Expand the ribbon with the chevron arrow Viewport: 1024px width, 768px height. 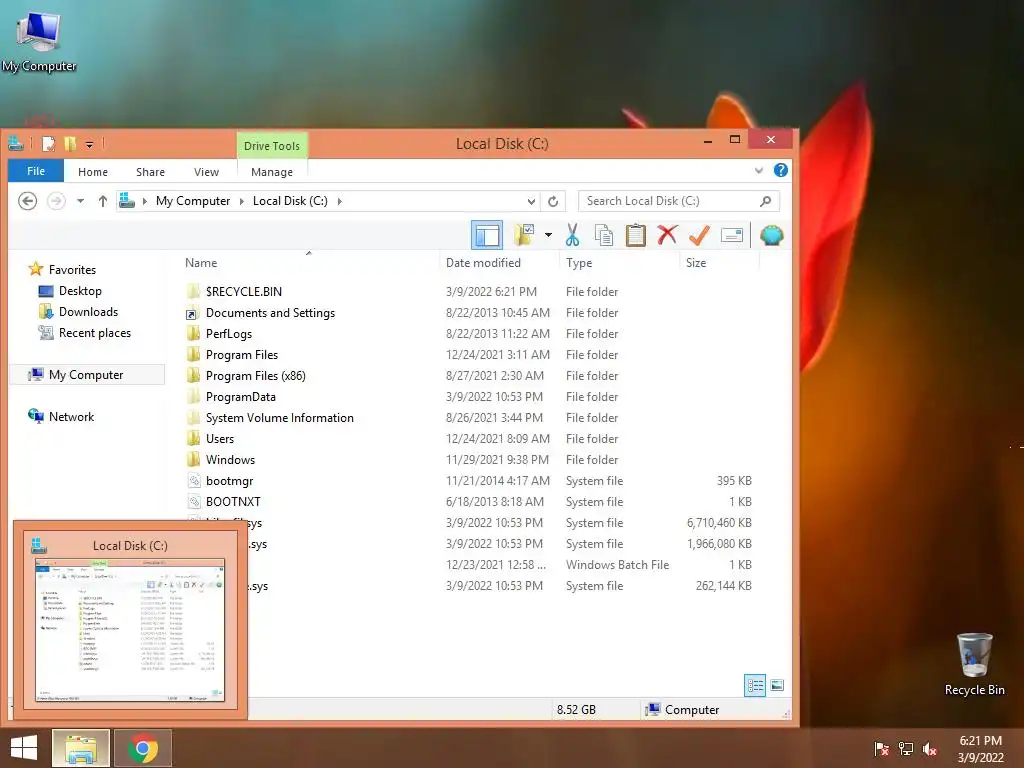point(758,170)
